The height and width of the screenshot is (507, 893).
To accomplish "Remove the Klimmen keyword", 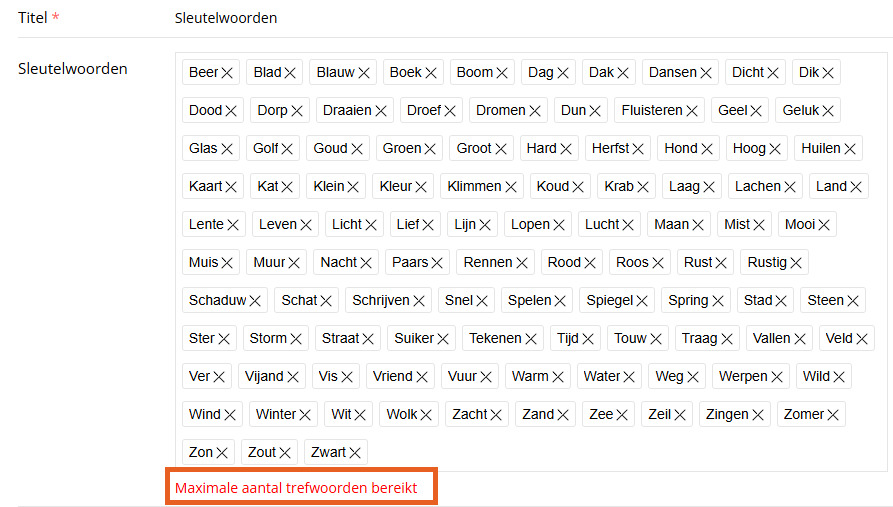I will [x=511, y=187].
